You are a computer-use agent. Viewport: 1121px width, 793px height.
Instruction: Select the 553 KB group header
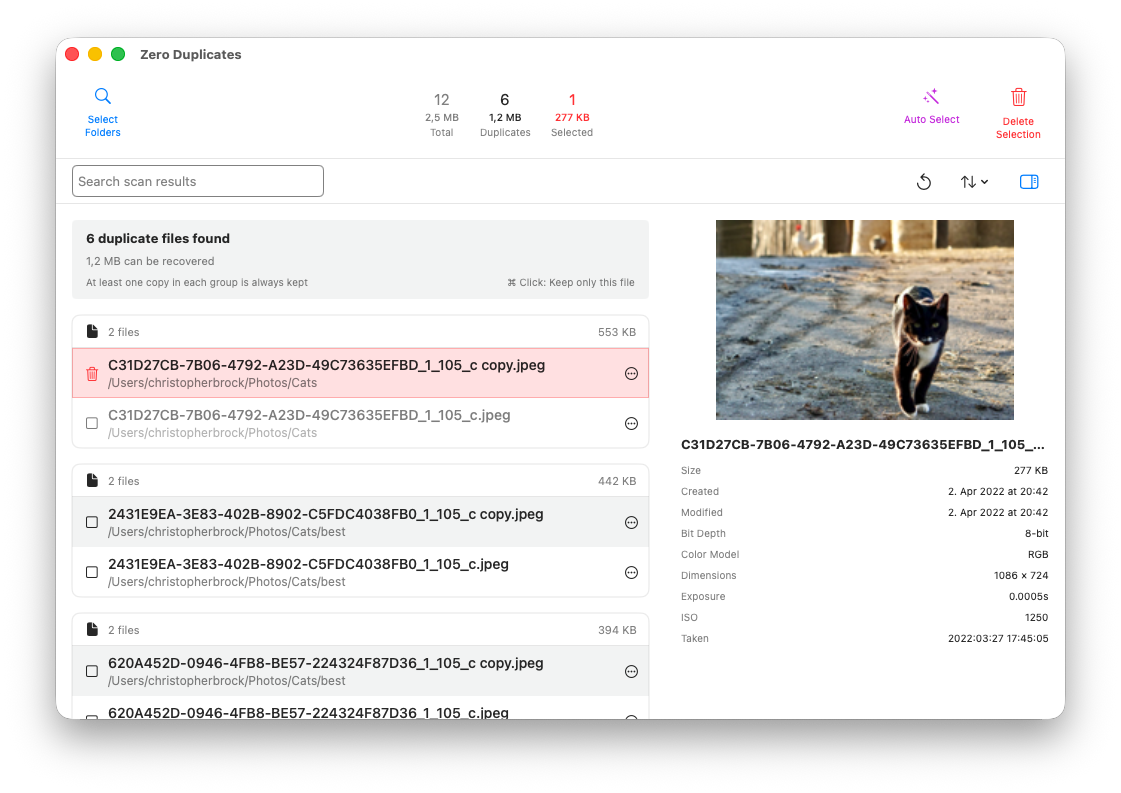(360, 332)
